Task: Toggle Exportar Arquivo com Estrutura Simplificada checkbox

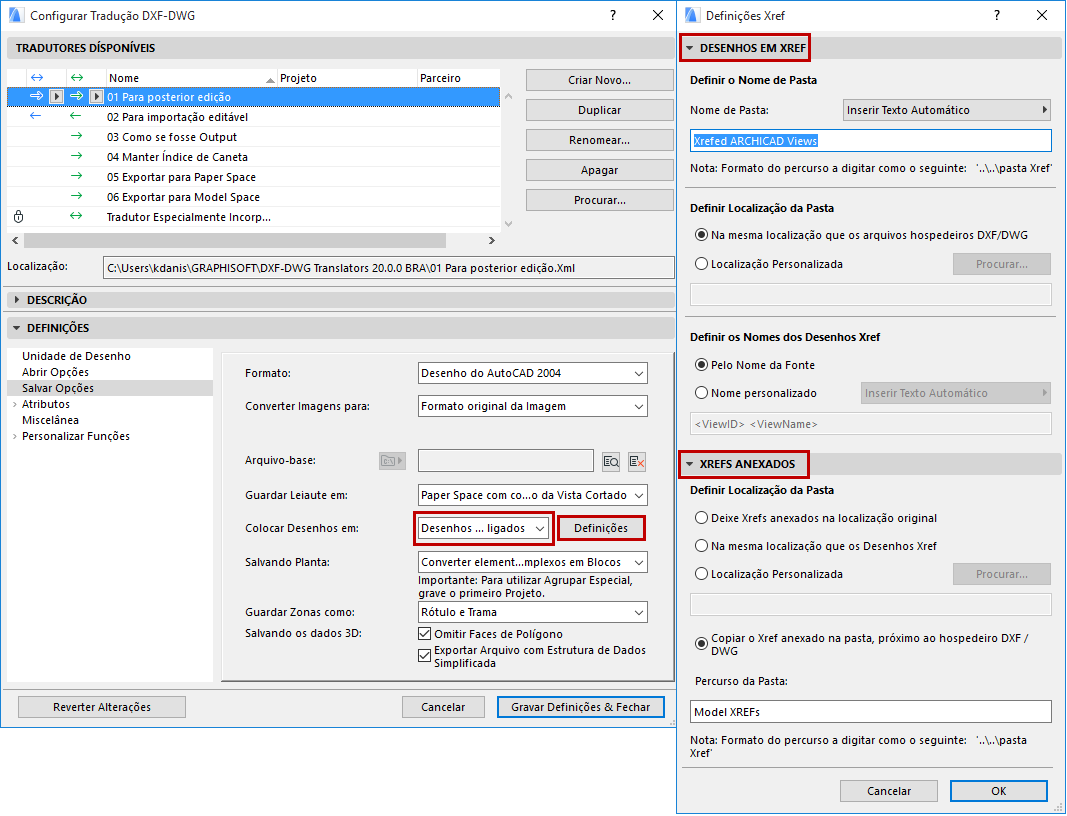Action: (x=425, y=655)
